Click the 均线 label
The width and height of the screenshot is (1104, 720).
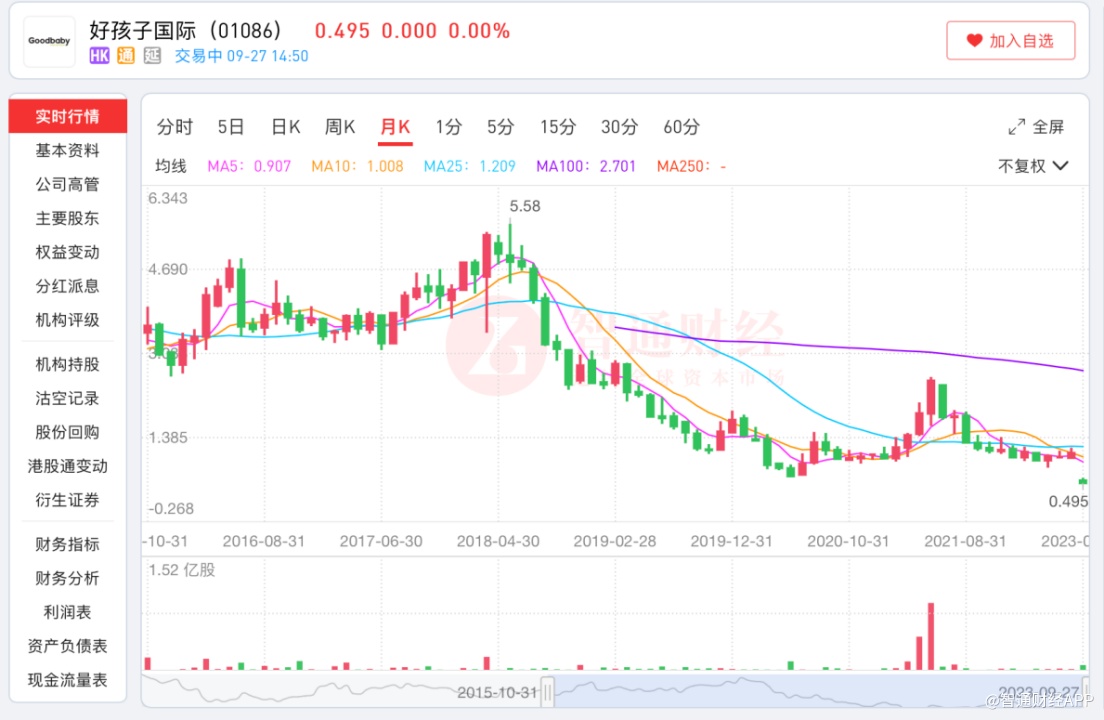[x=171, y=166]
